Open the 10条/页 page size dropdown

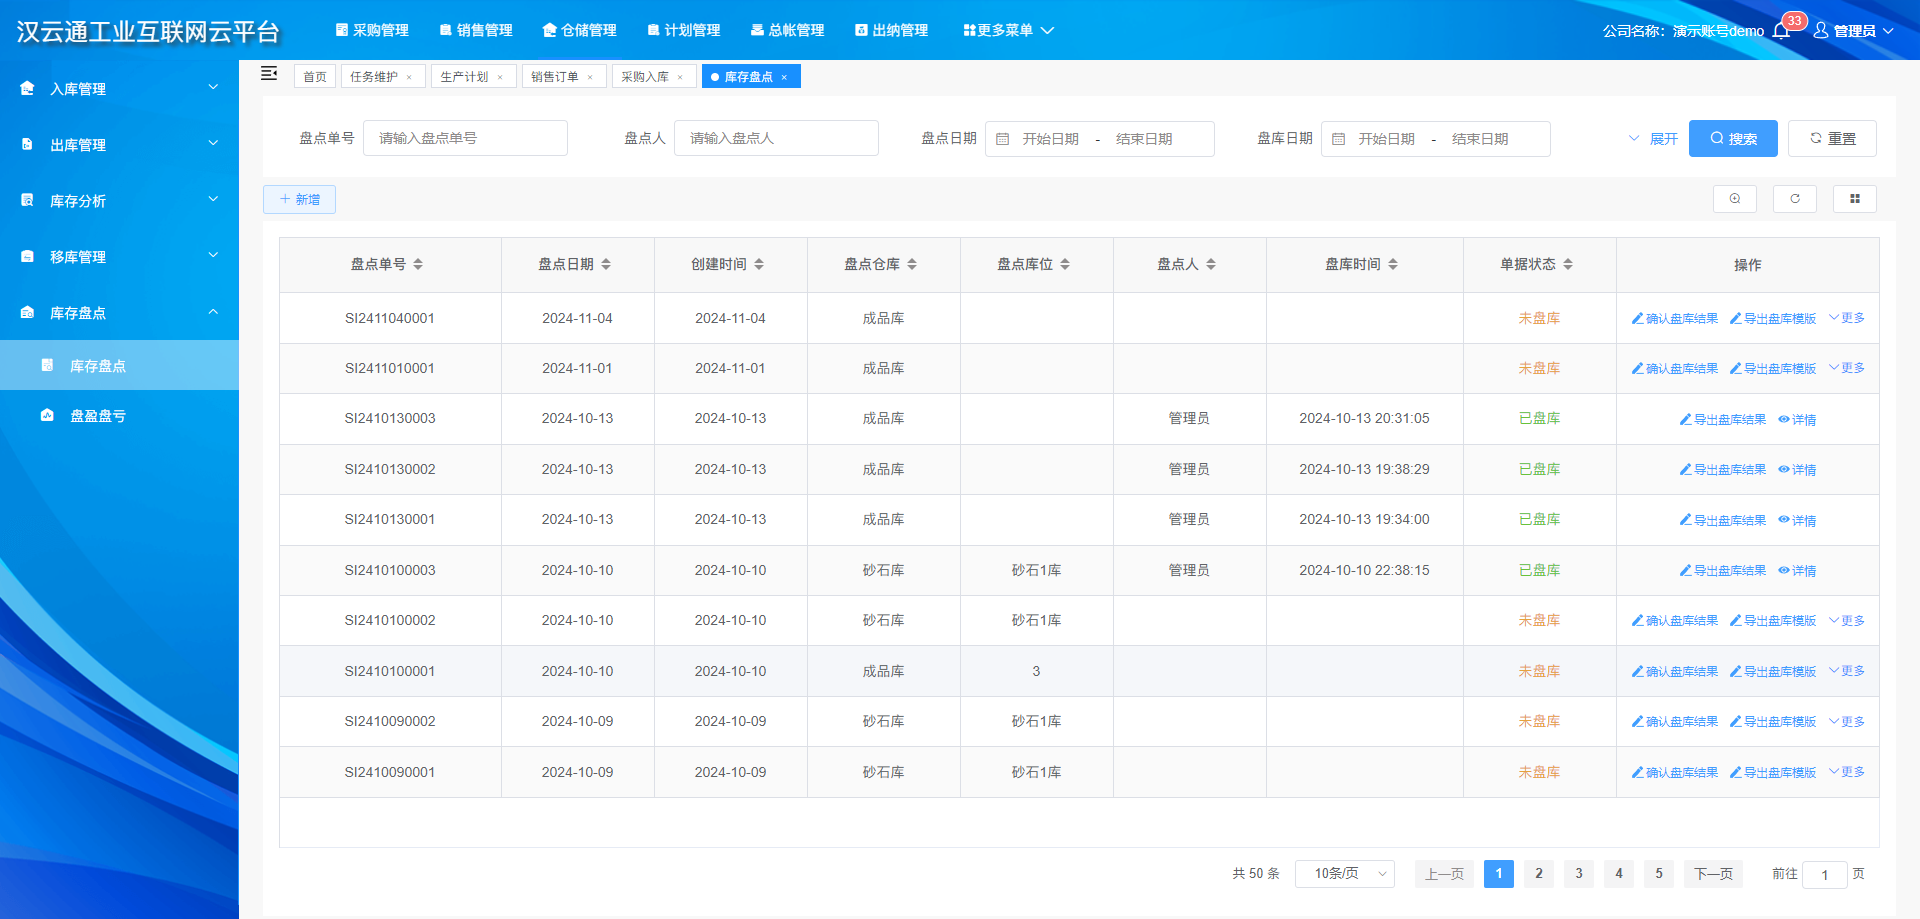point(1344,873)
